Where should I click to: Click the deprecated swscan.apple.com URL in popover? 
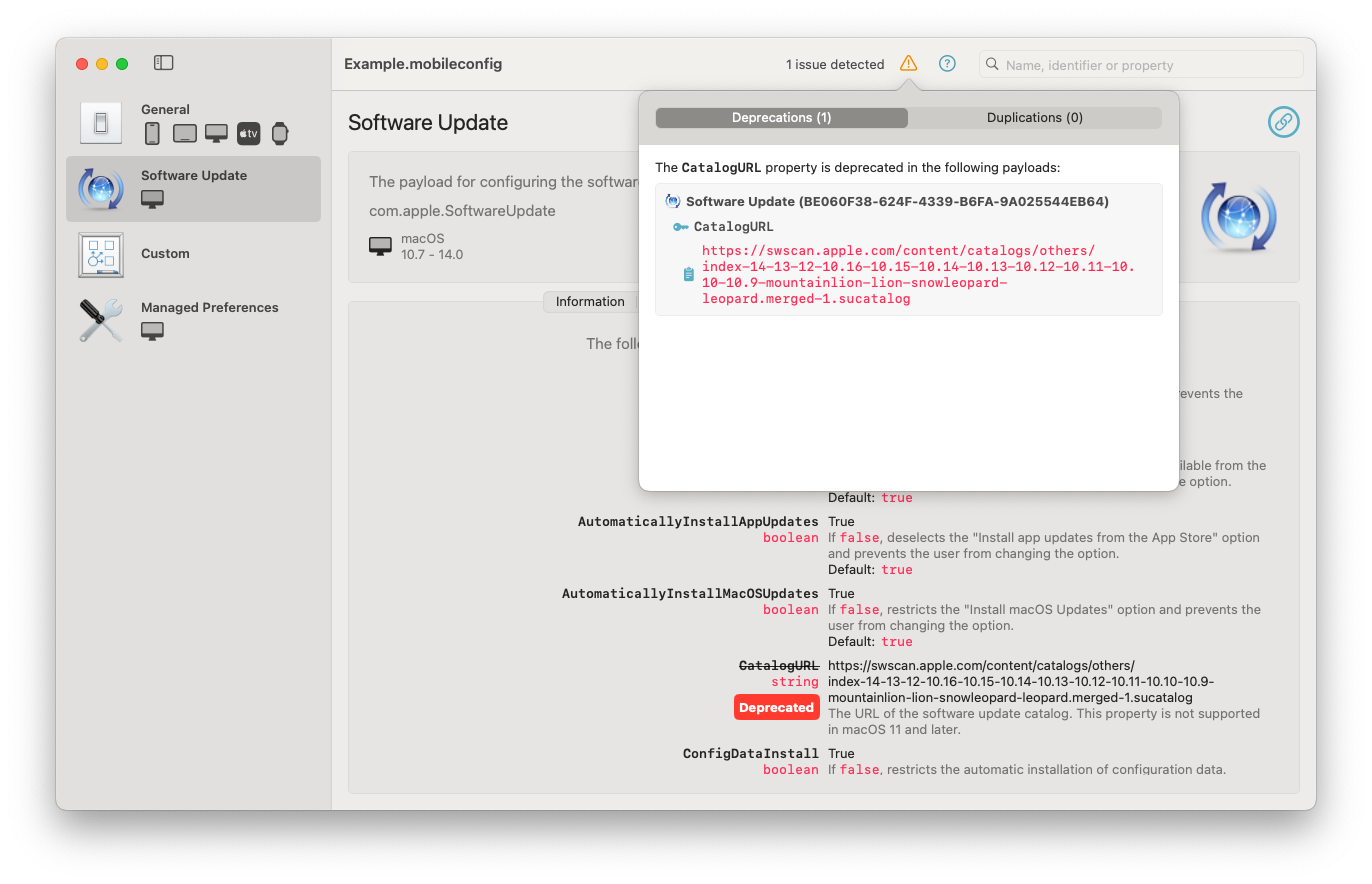(x=918, y=275)
